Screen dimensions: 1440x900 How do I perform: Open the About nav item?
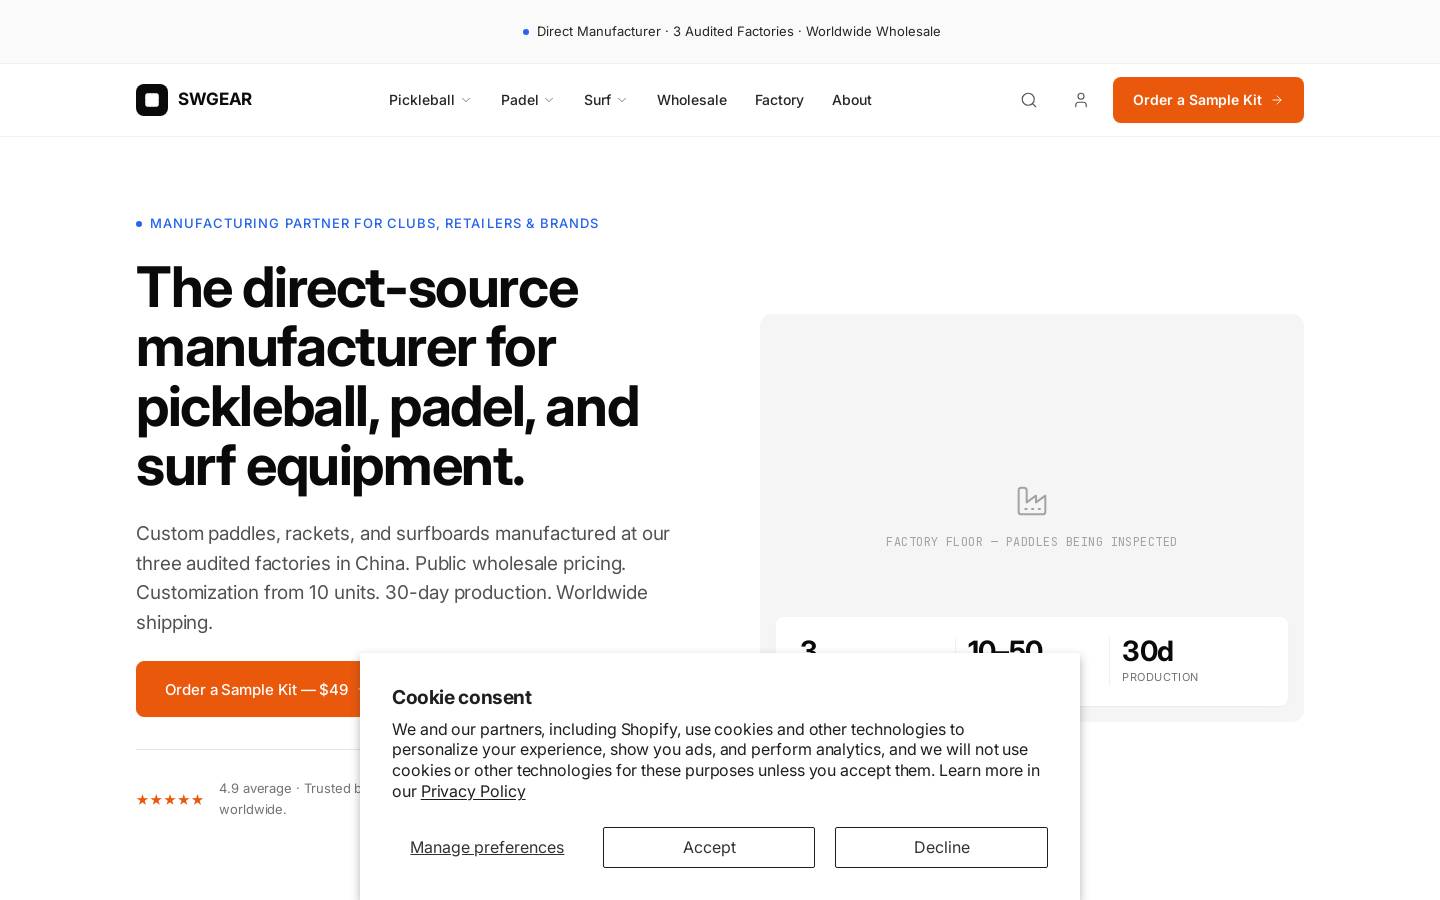(x=852, y=100)
